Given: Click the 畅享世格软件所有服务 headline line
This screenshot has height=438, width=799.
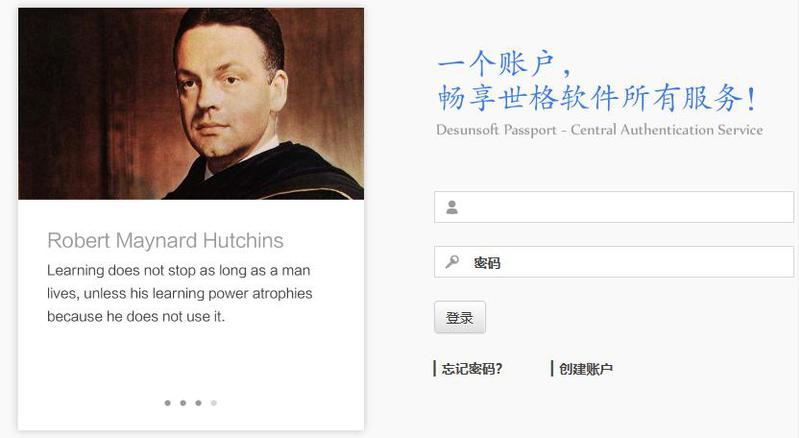Looking at the screenshot, I should (596, 97).
